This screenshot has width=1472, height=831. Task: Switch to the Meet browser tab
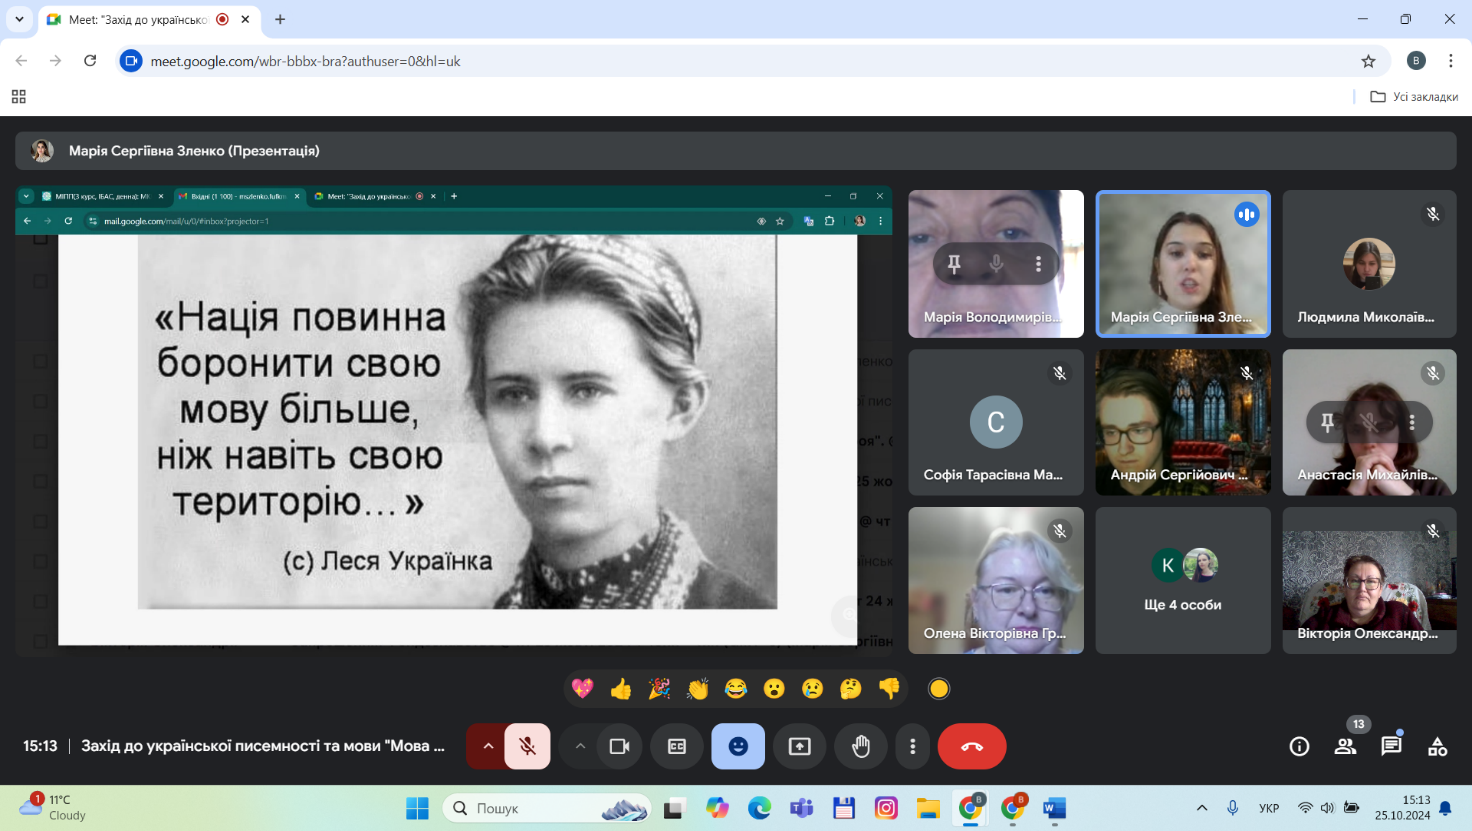point(138,19)
